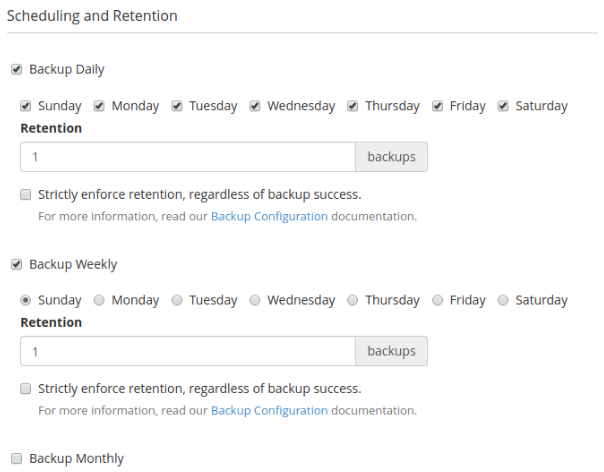Click the weekly Retention input field

click(188, 351)
